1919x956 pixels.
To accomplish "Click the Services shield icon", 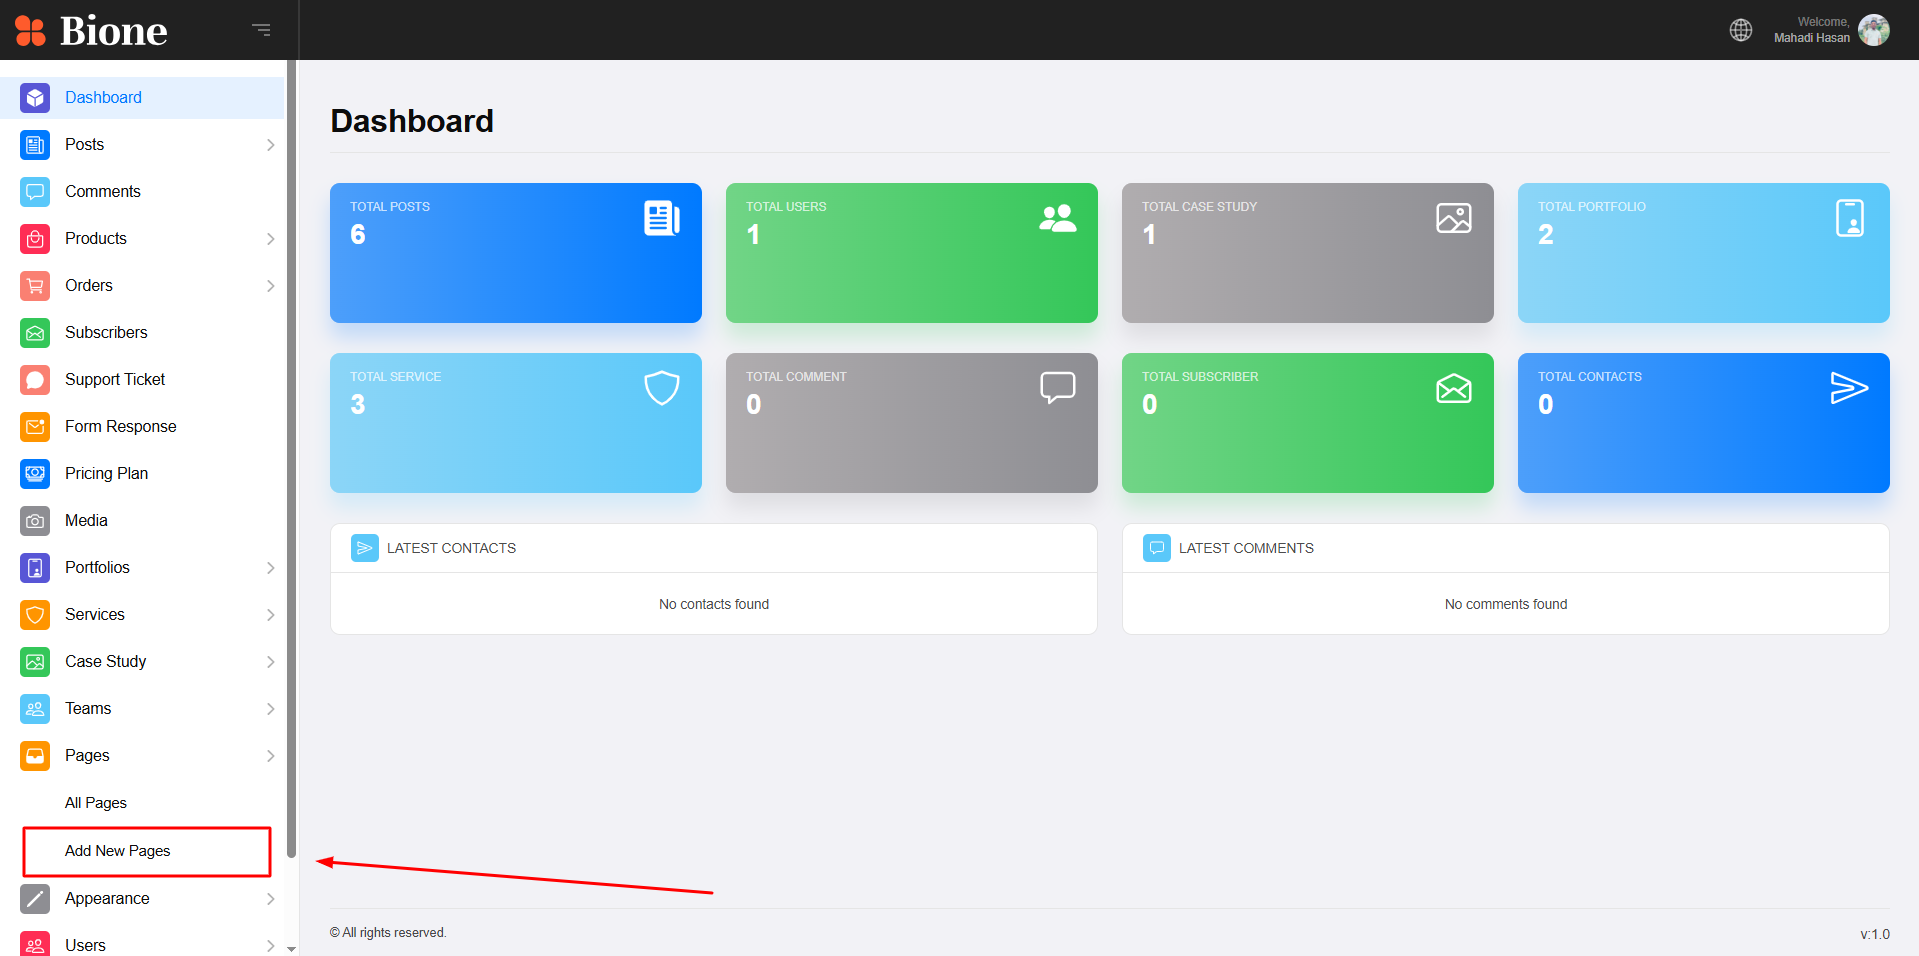I will 35,615.
